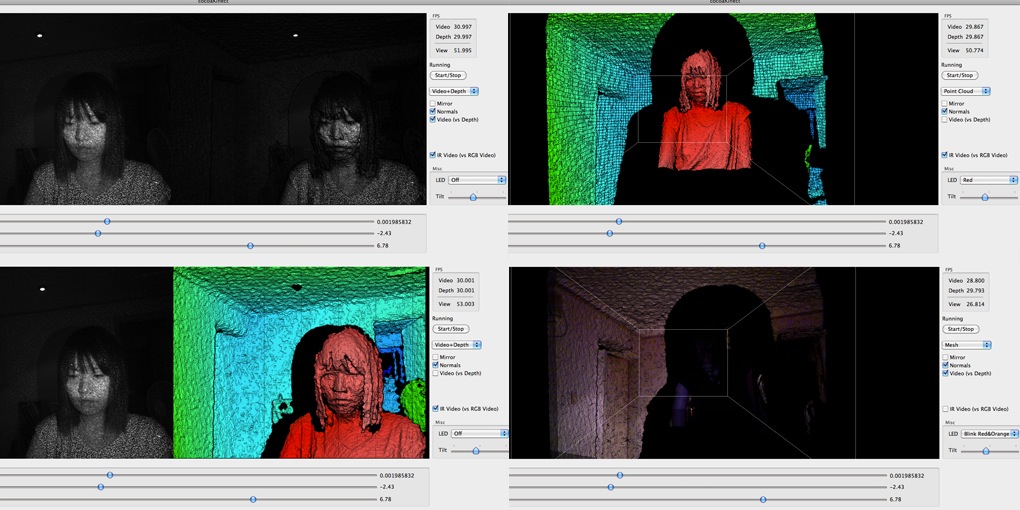Screen dimensions: 1020x510
Task: Toggle IR Video (vs RGB Video) in top-left window
Action: tap(433, 155)
